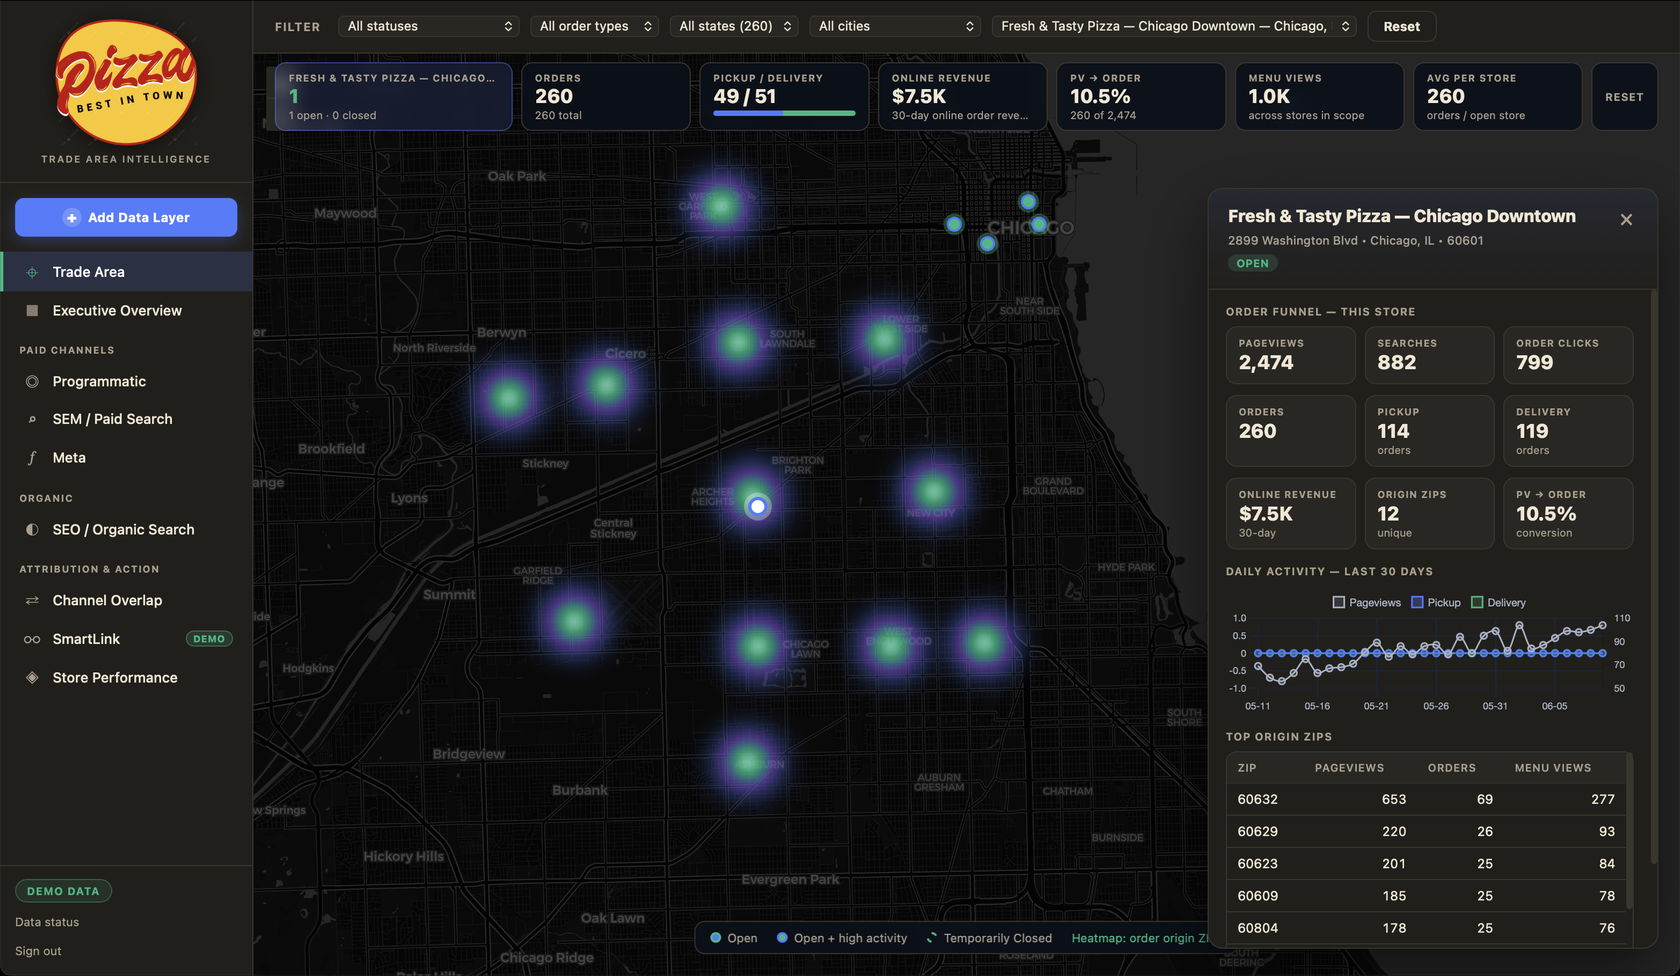Click the plus icon on Add Data Layer
Viewport: 1680px width, 976px height.
pyautogui.click(x=71, y=217)
